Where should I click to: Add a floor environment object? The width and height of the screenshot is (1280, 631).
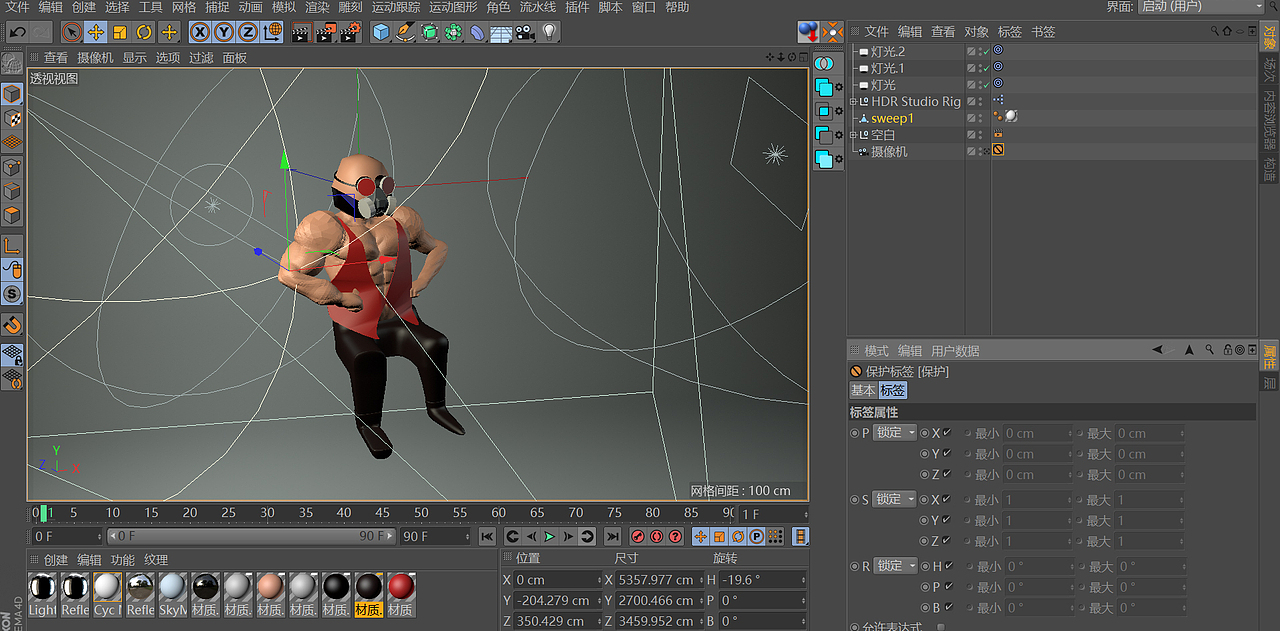pos(501,32)
